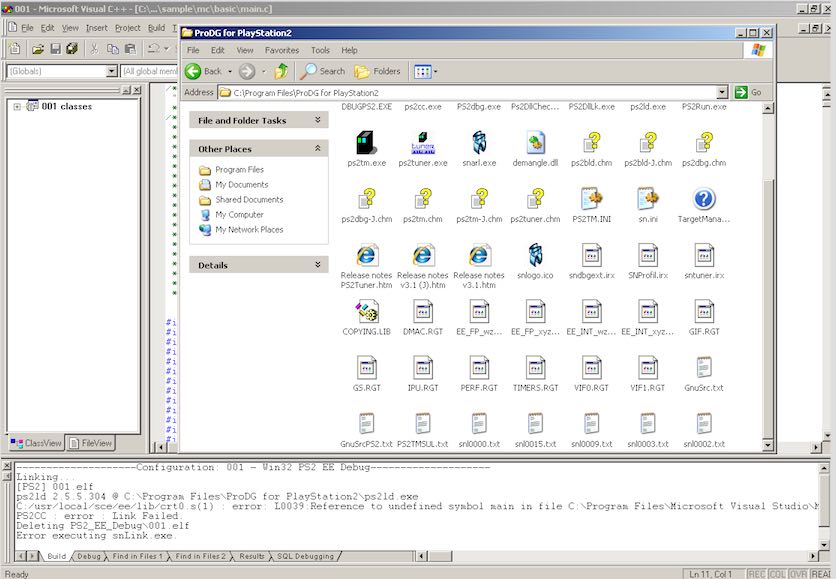The height and width of the screenshot is (579, 836).
Task: Select Release notes PS2Tuner.htm icon
Action: [366, 255]
